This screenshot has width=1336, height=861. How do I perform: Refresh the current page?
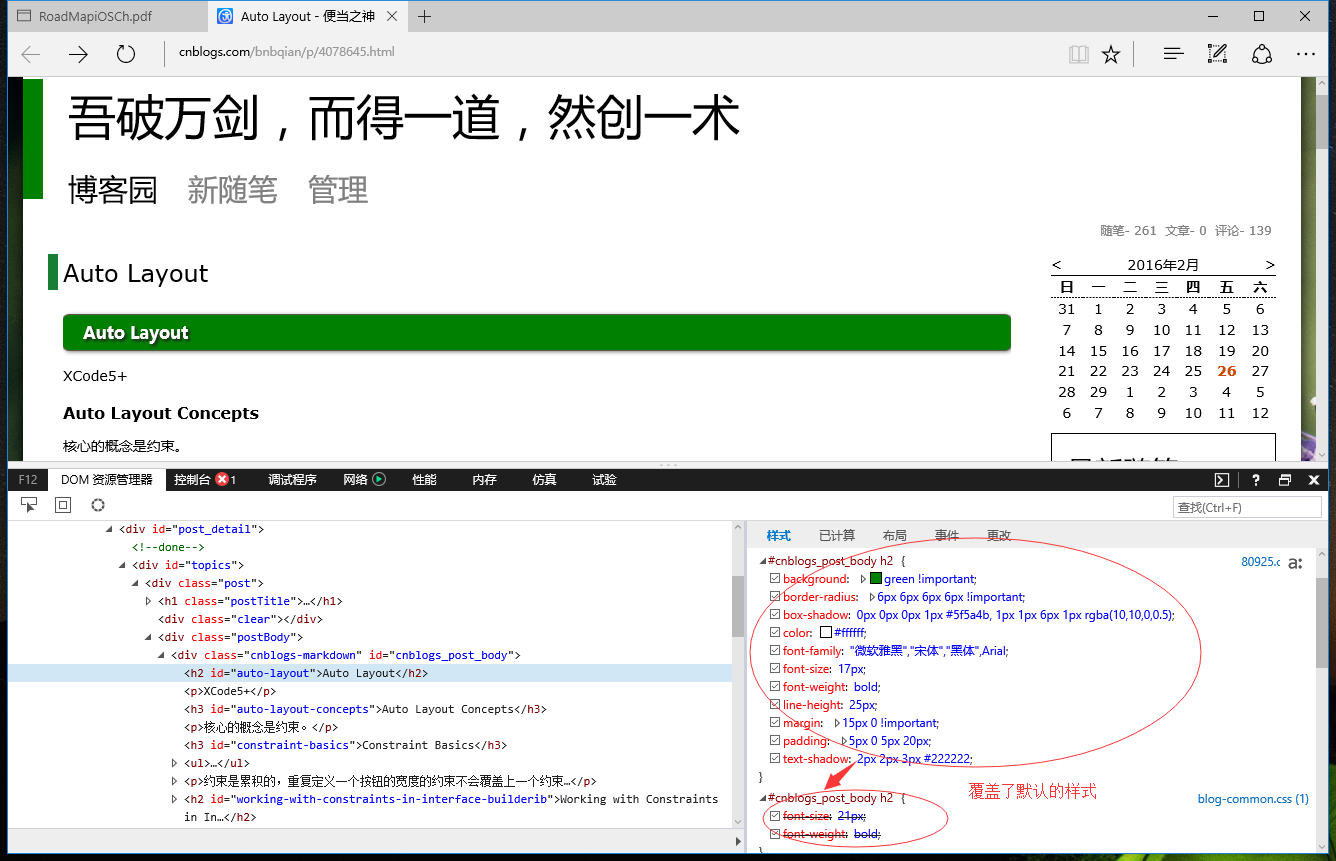[125, 54]
